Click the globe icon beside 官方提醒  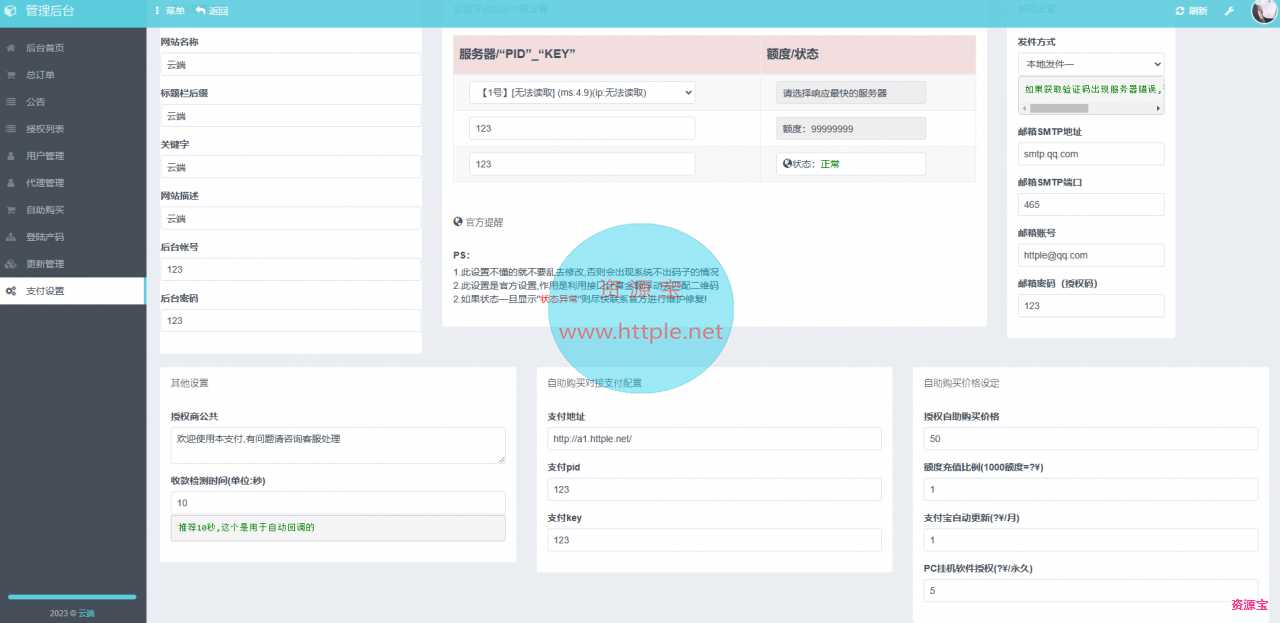tap(458, 222)
